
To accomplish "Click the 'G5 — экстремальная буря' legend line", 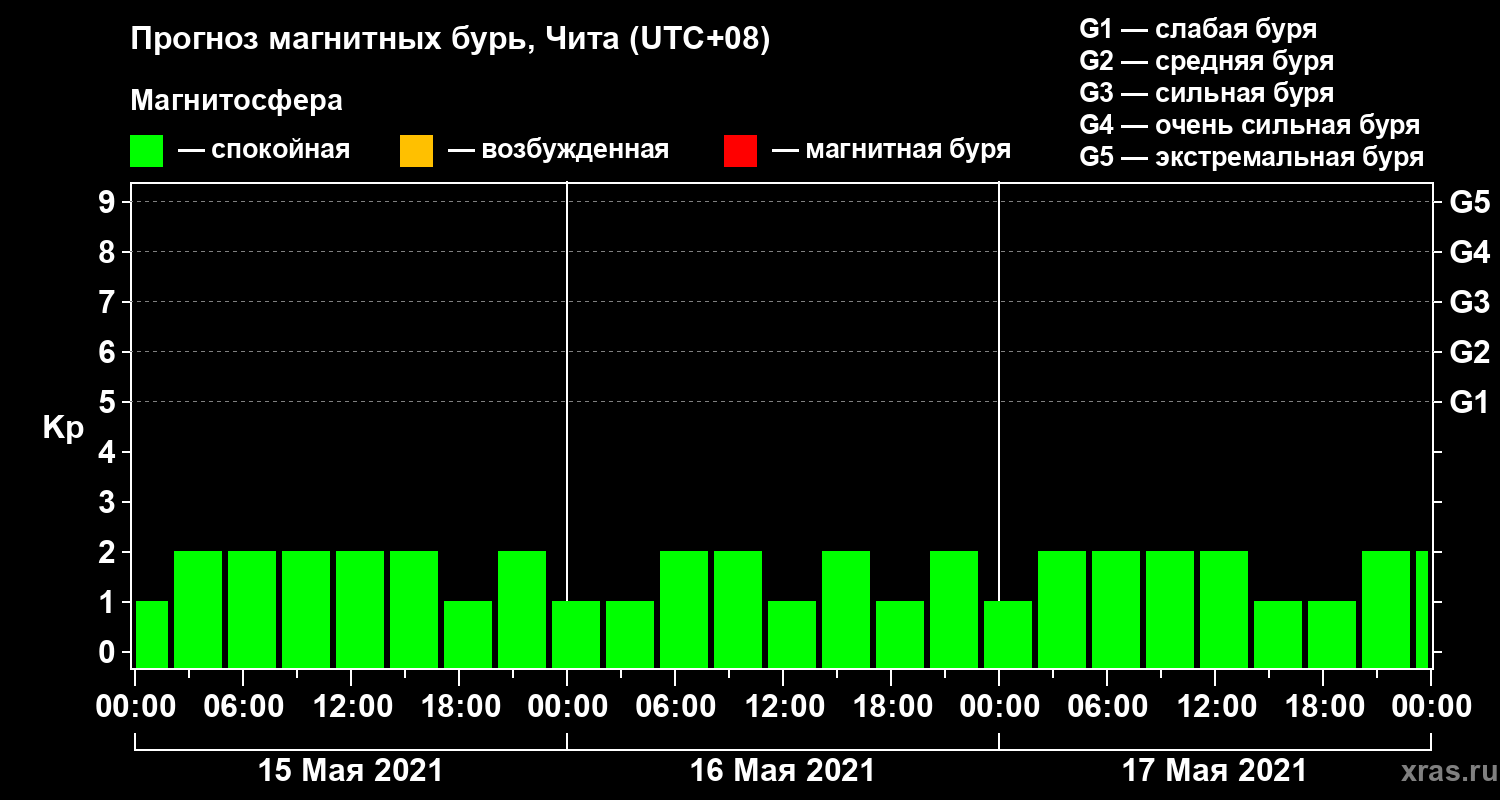I will tap(1252, 157).
